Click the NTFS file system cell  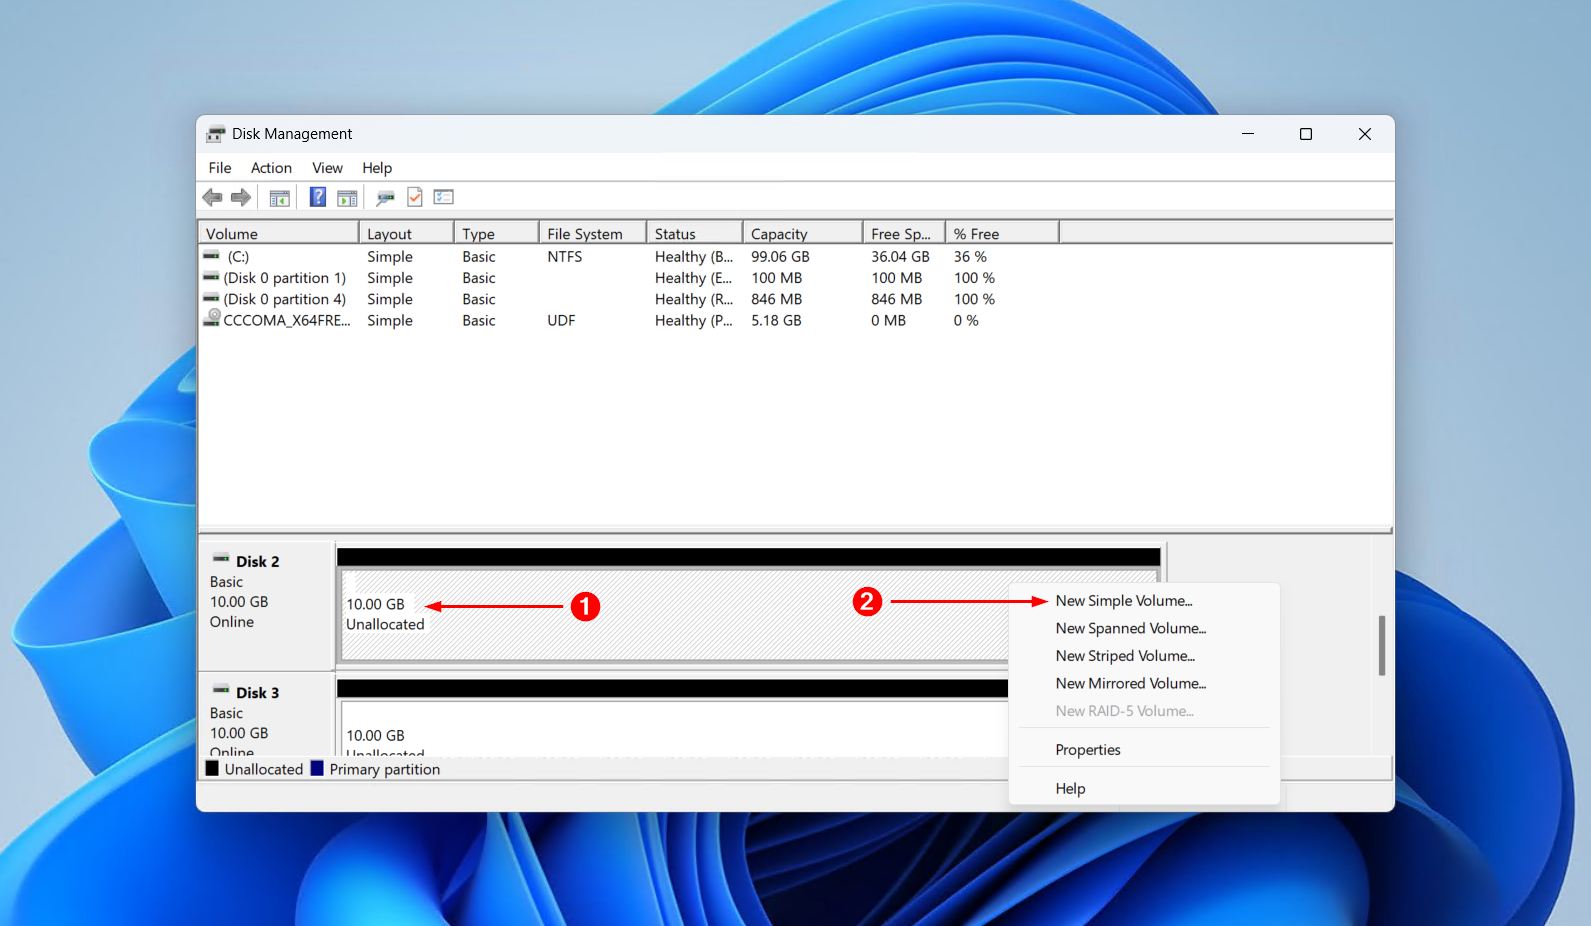(565, 257)
